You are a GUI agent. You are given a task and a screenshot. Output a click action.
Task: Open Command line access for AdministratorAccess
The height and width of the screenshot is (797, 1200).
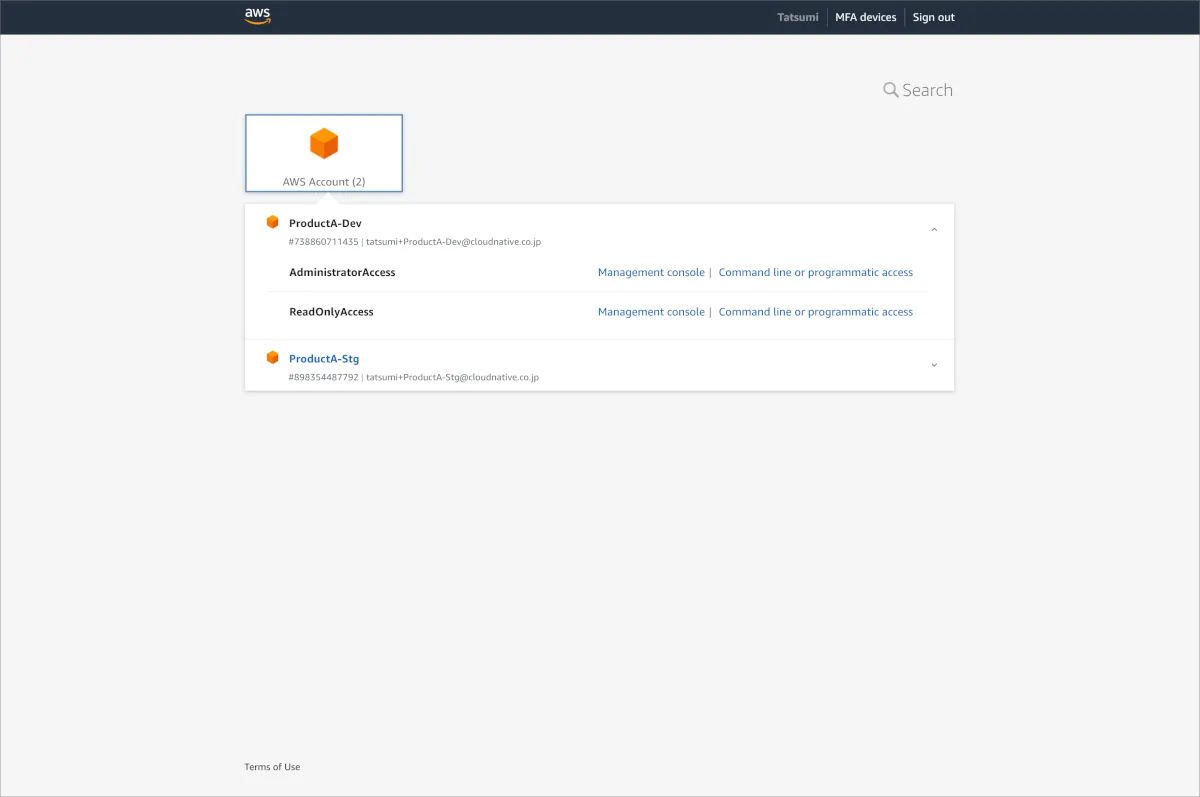[x=816, y=272]
